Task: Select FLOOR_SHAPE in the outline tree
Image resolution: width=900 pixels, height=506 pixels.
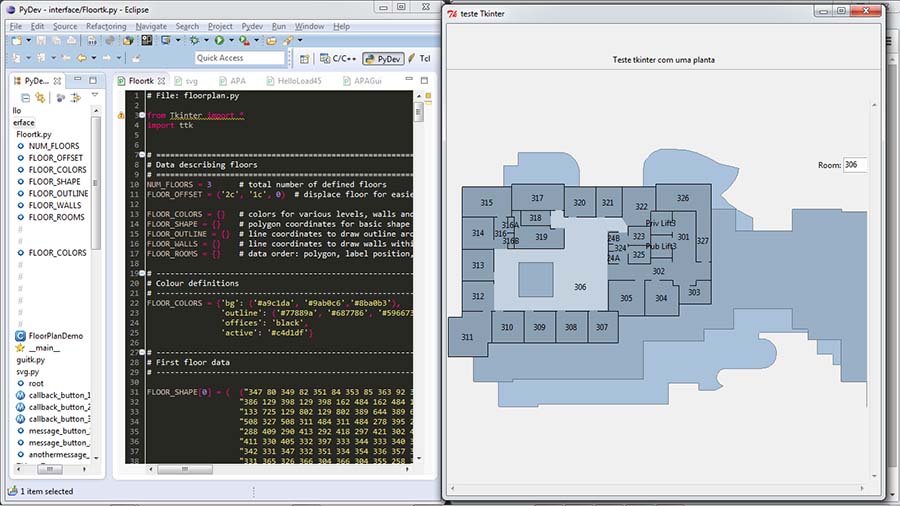Action: pyautogui.click(x=55, y=181)
